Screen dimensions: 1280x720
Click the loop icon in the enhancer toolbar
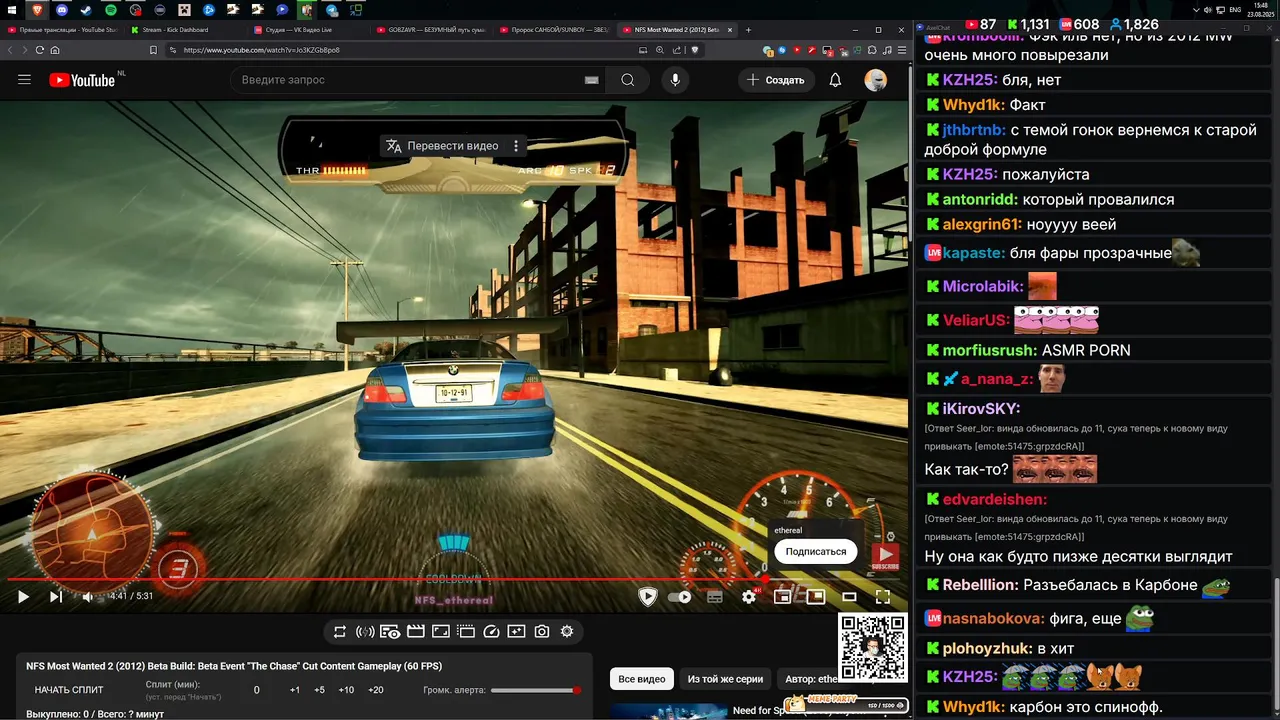[x=340, y=632]
